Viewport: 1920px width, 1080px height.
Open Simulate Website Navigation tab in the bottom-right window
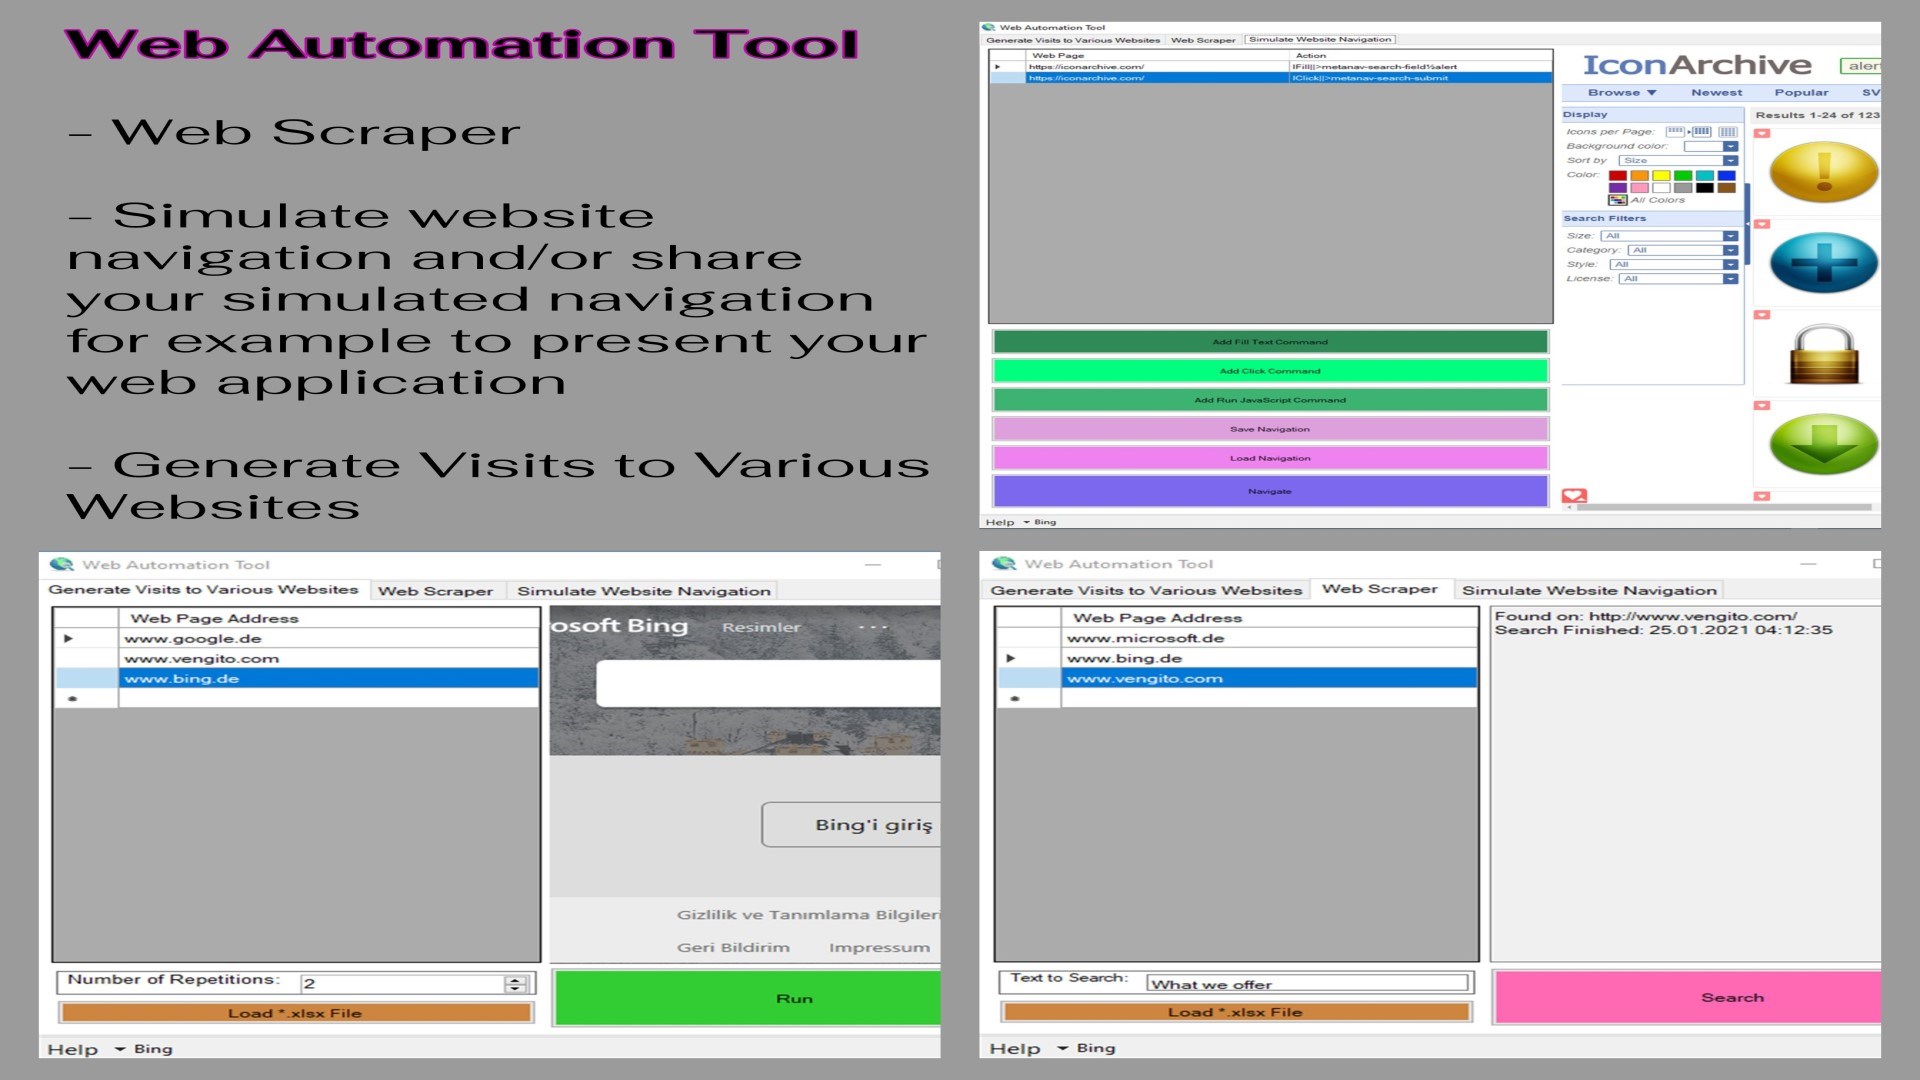click(x=1588, y=591)
